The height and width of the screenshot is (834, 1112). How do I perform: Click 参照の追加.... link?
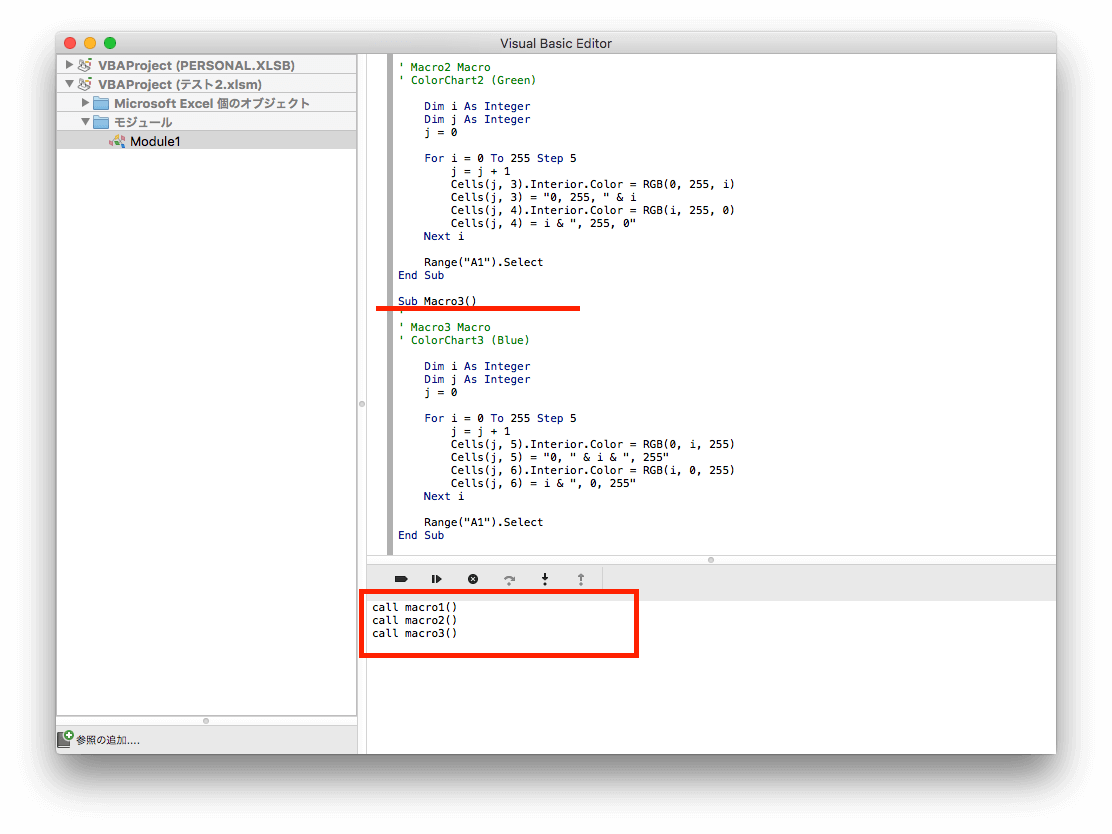click(108, 740)
